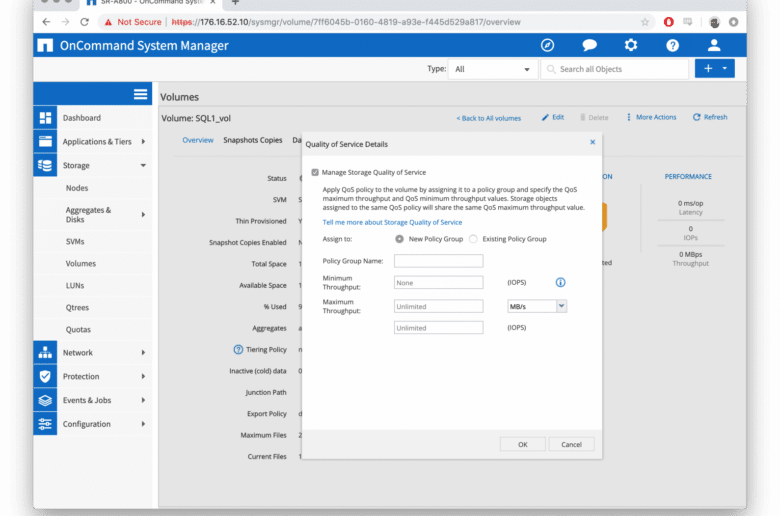The height and width of the screenshot is (516, 780).
Task: Open the chat feedback bubble icon
Action: coord(589,45)
